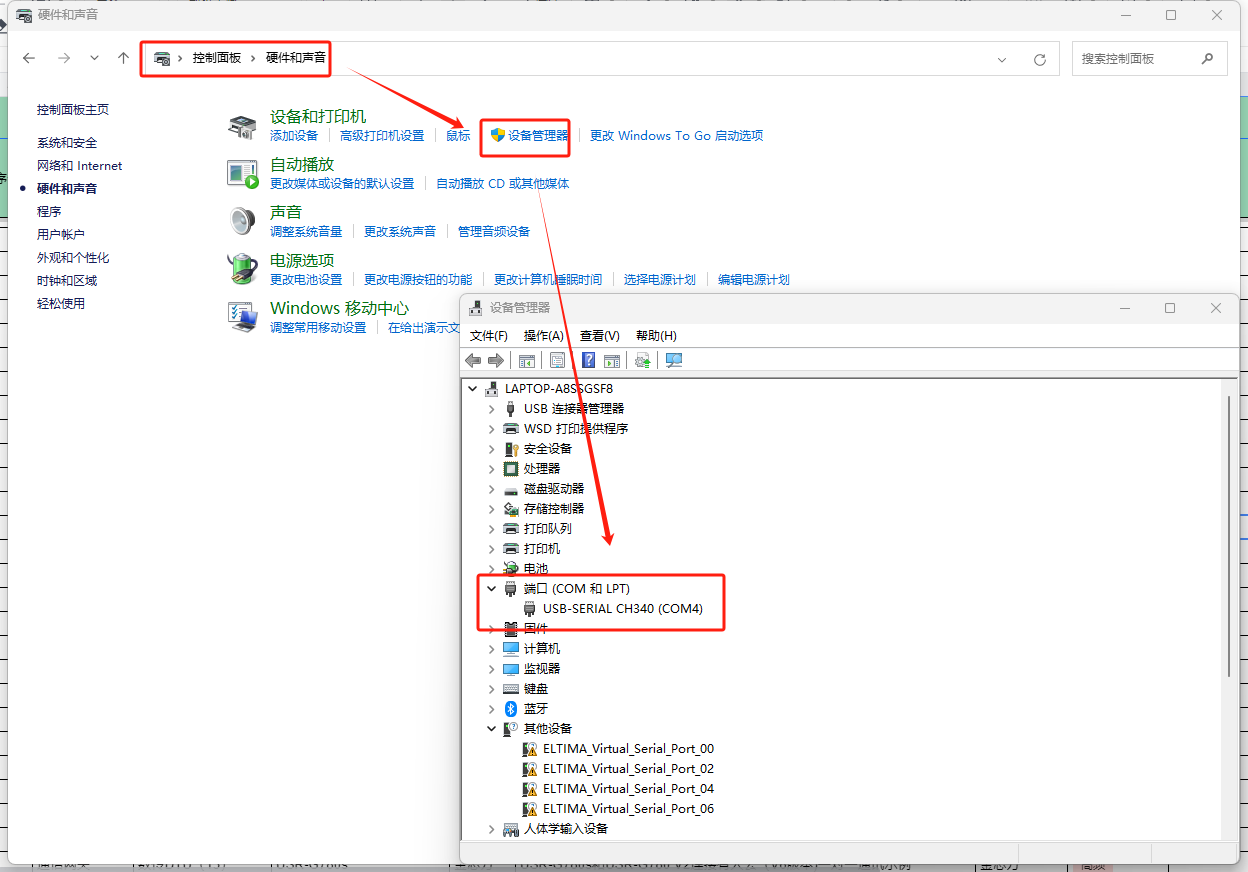Open the 帮助(H) menu
The image size is (1248, 872).
click(x=656, y=335)
